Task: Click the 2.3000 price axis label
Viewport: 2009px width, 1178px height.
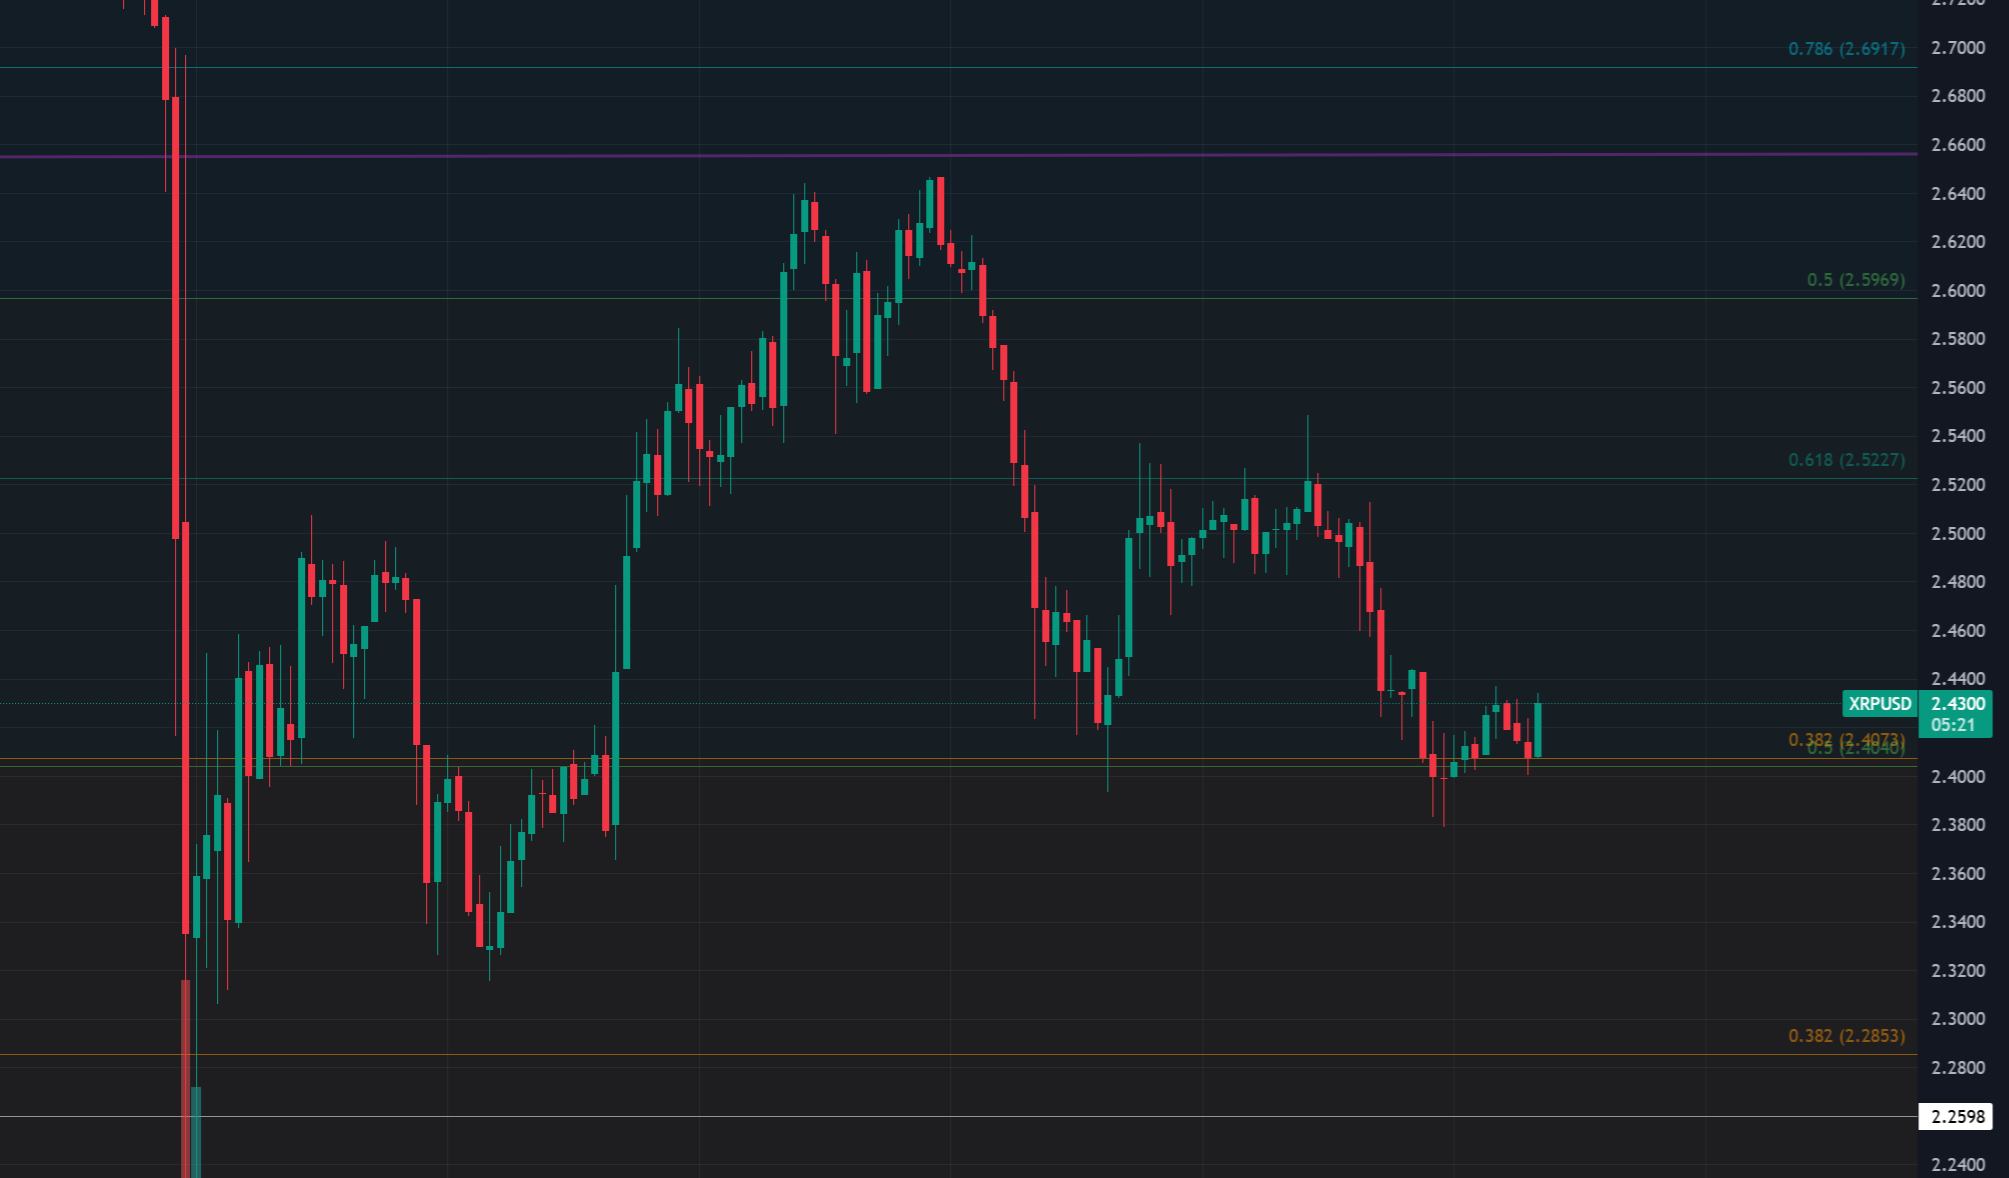Action: [x=1957, y=1019]
